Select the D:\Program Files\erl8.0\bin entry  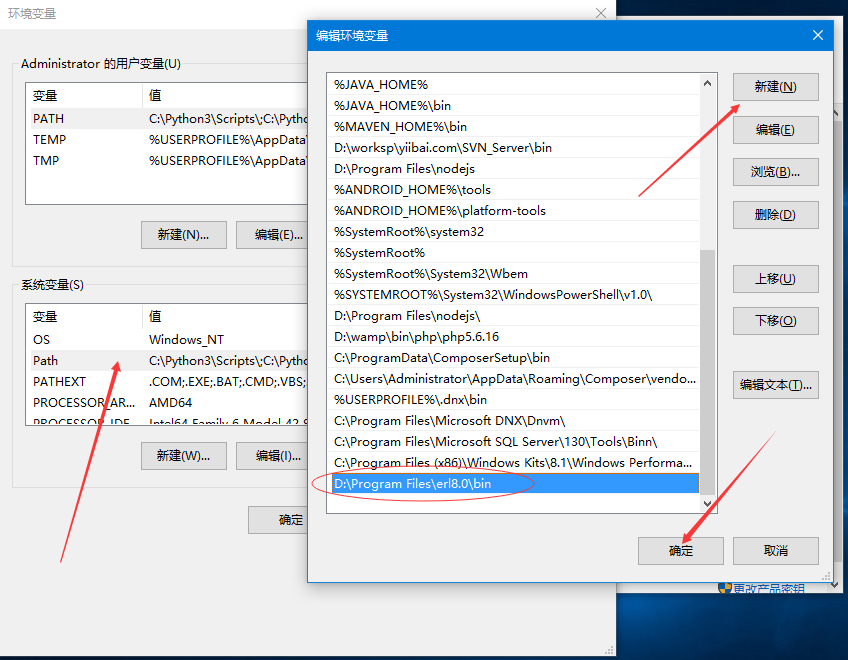pyautogui.click(x=513, y=484)
